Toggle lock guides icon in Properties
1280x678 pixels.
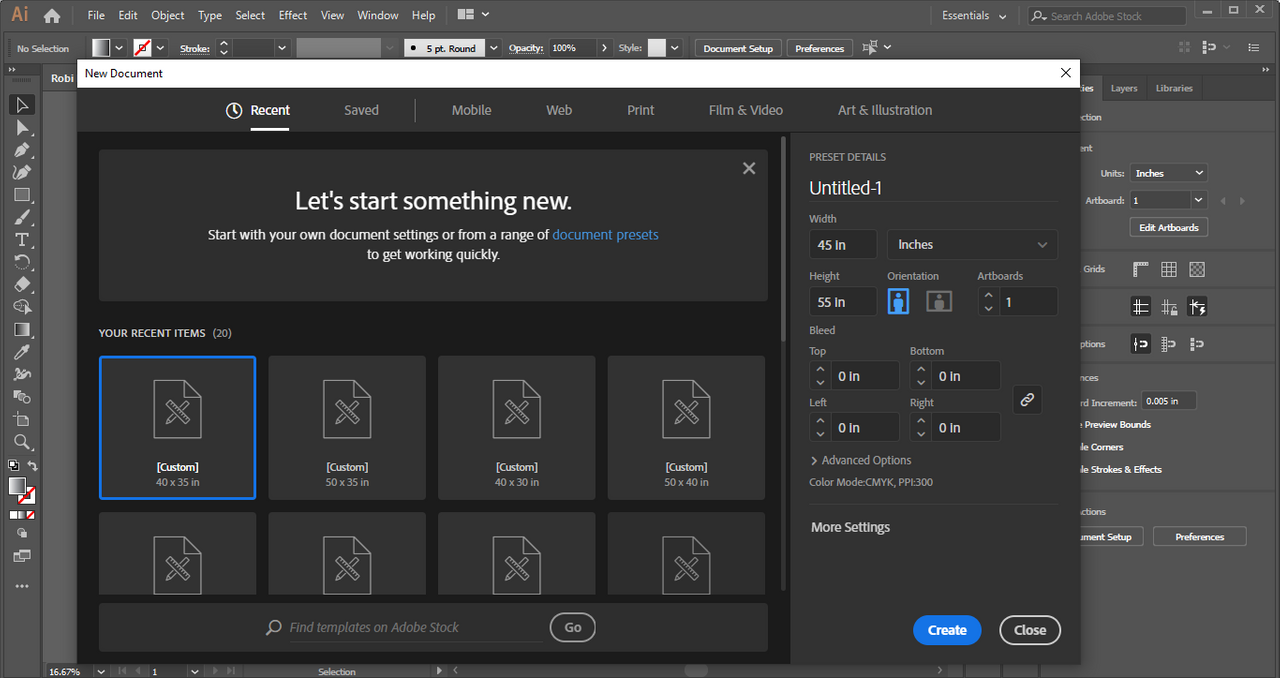(x=1169, y=307)
